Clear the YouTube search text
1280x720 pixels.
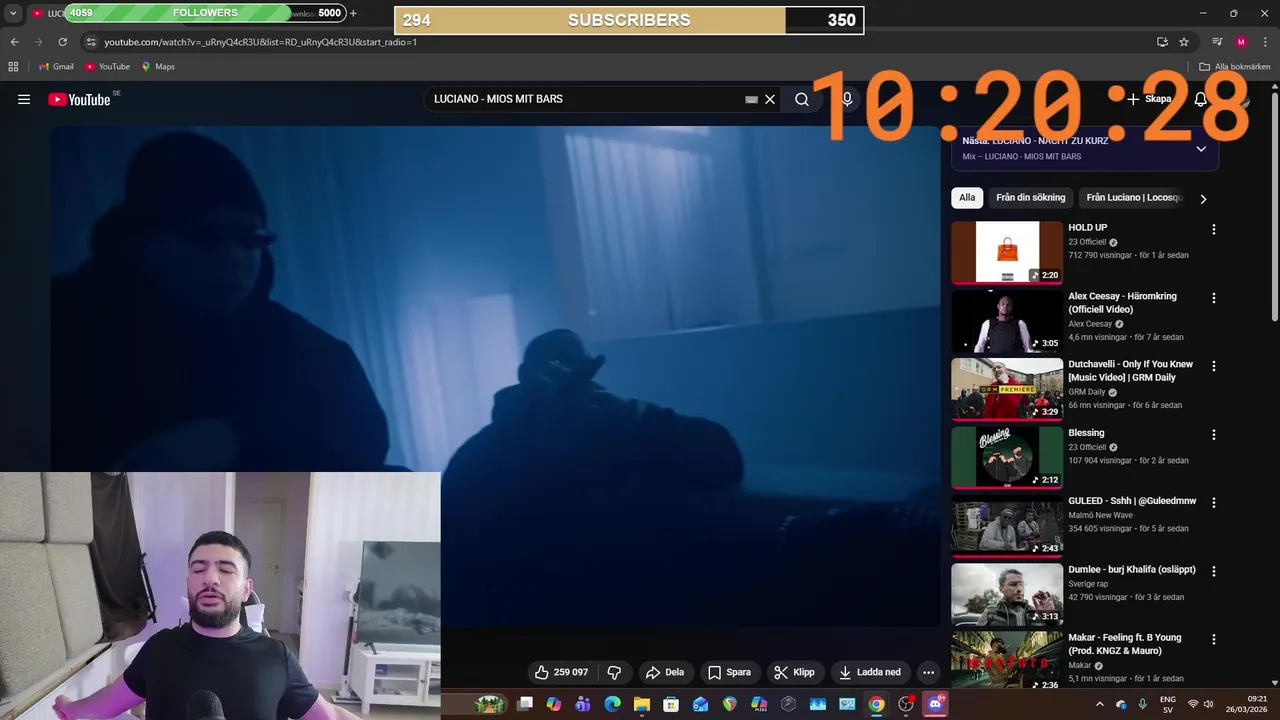[770, 99]
